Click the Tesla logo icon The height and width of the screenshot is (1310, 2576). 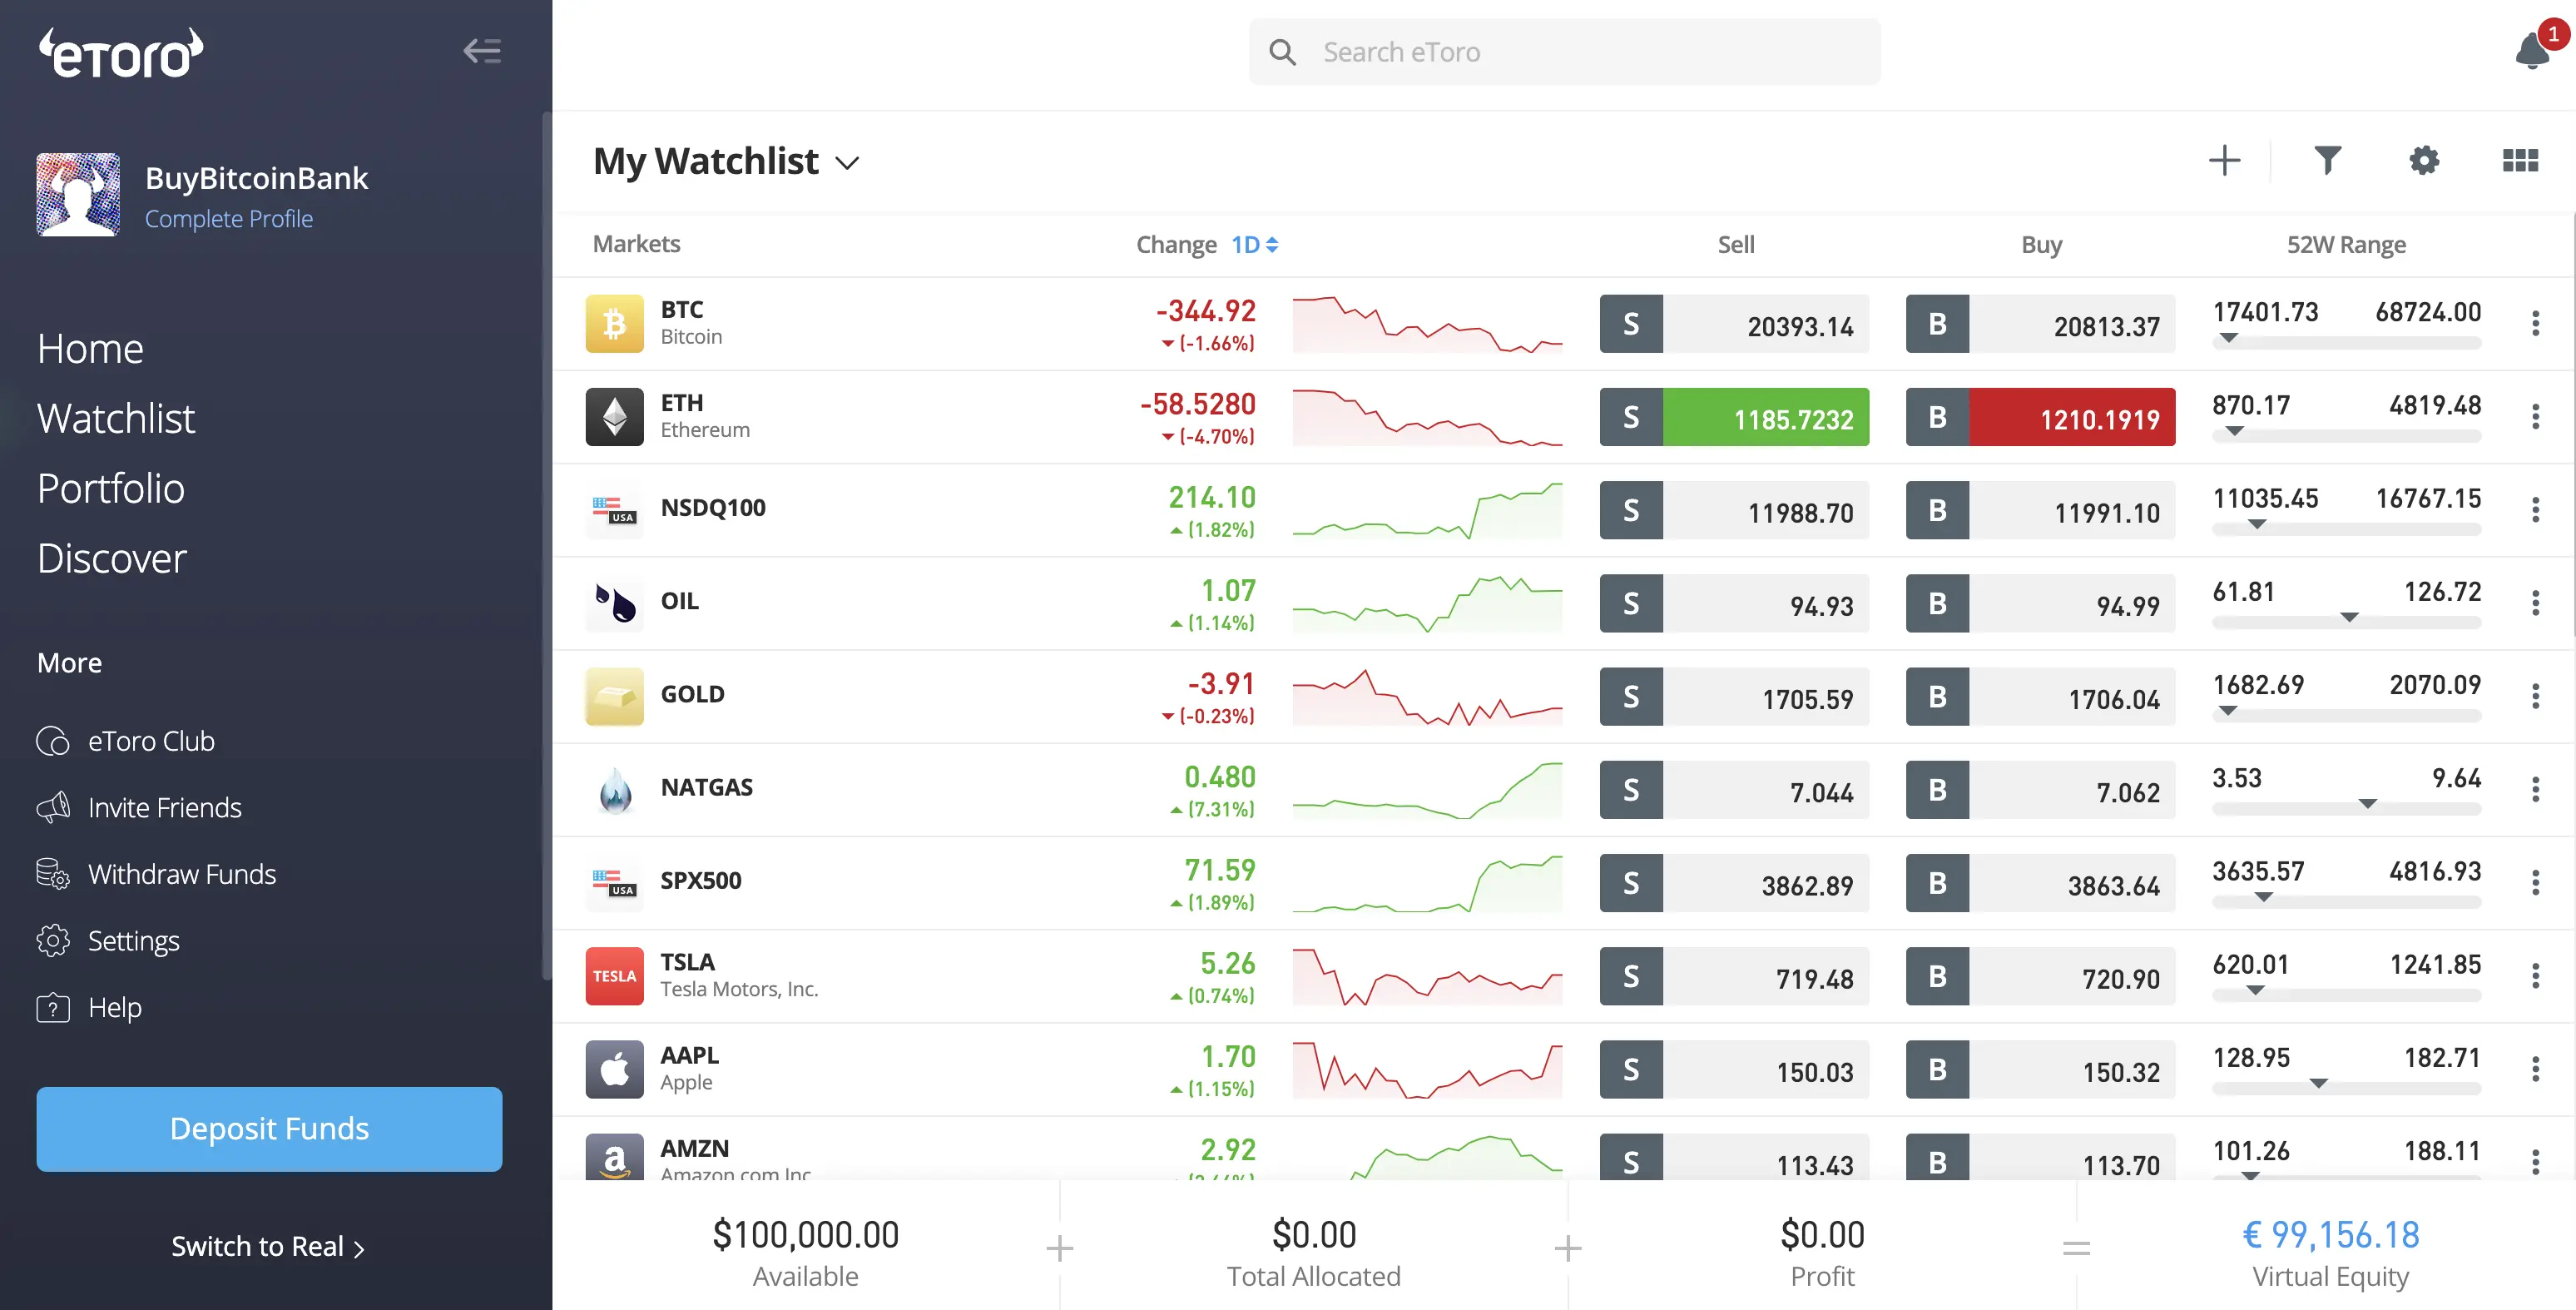614,975
